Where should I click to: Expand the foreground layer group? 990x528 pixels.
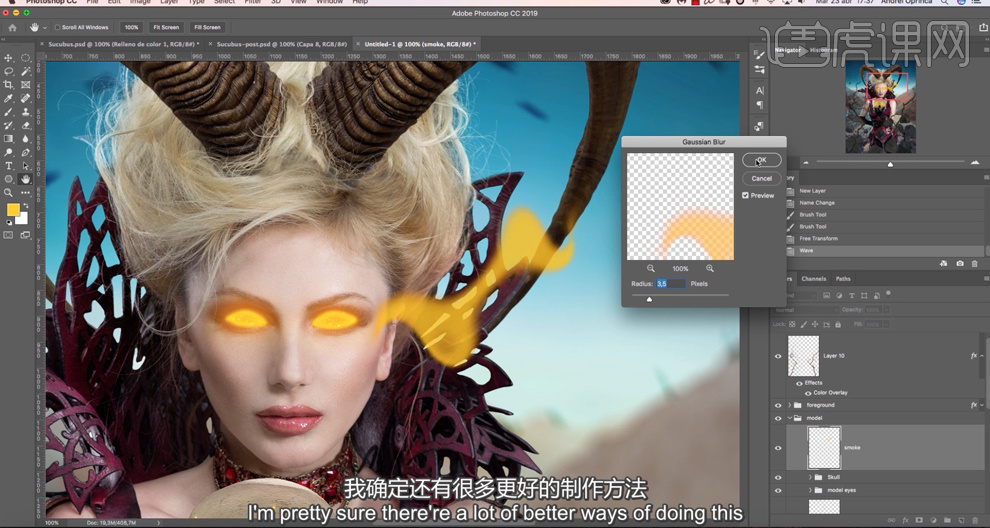(790, 405)
